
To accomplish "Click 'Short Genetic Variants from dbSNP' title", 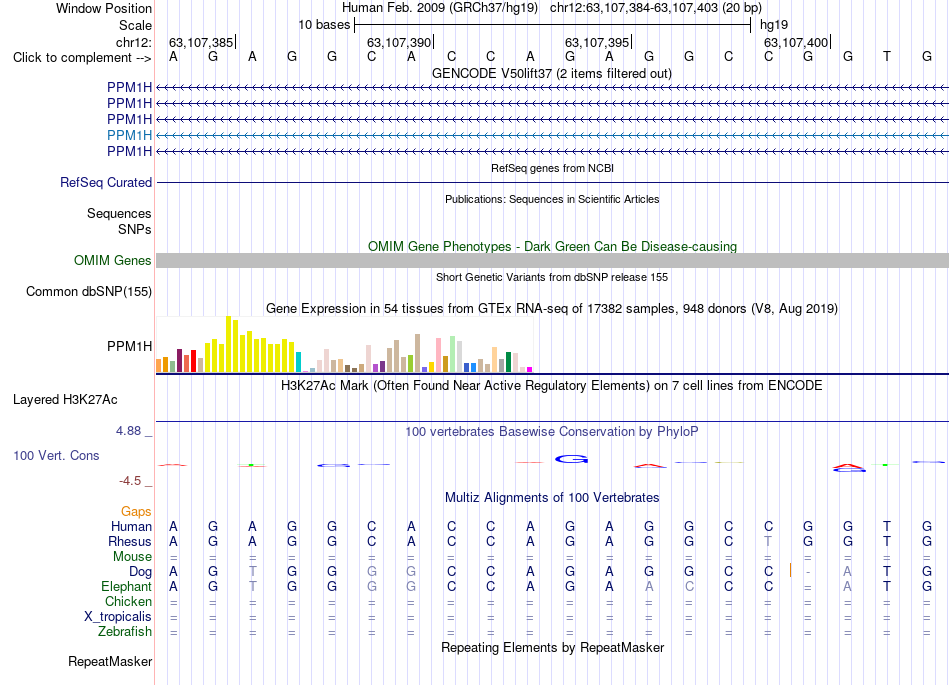I will click(x=552, y=277).
